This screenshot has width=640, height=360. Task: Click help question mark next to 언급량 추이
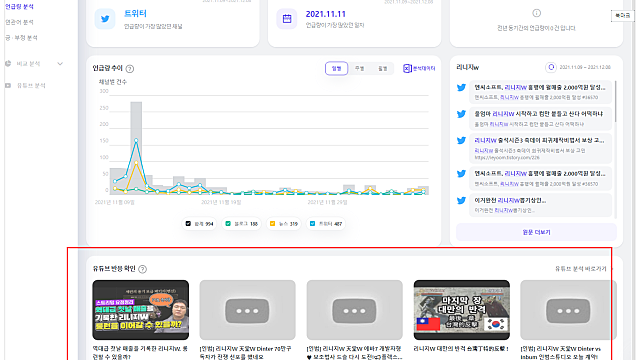point(130,69)
